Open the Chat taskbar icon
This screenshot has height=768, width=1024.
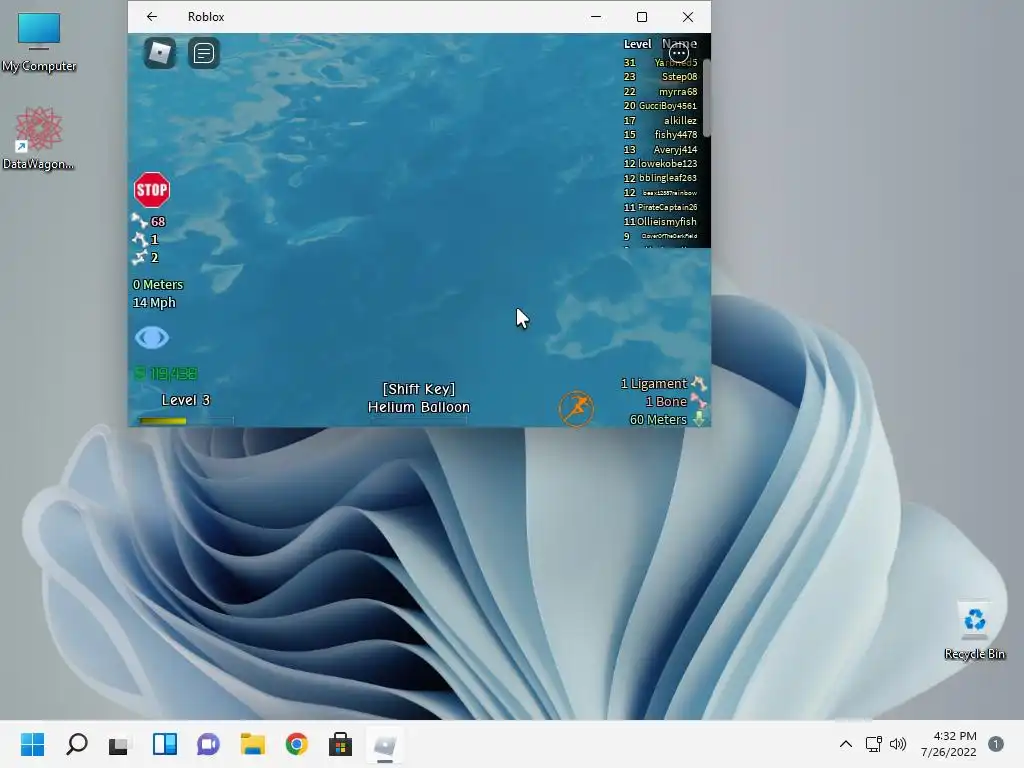208,744
